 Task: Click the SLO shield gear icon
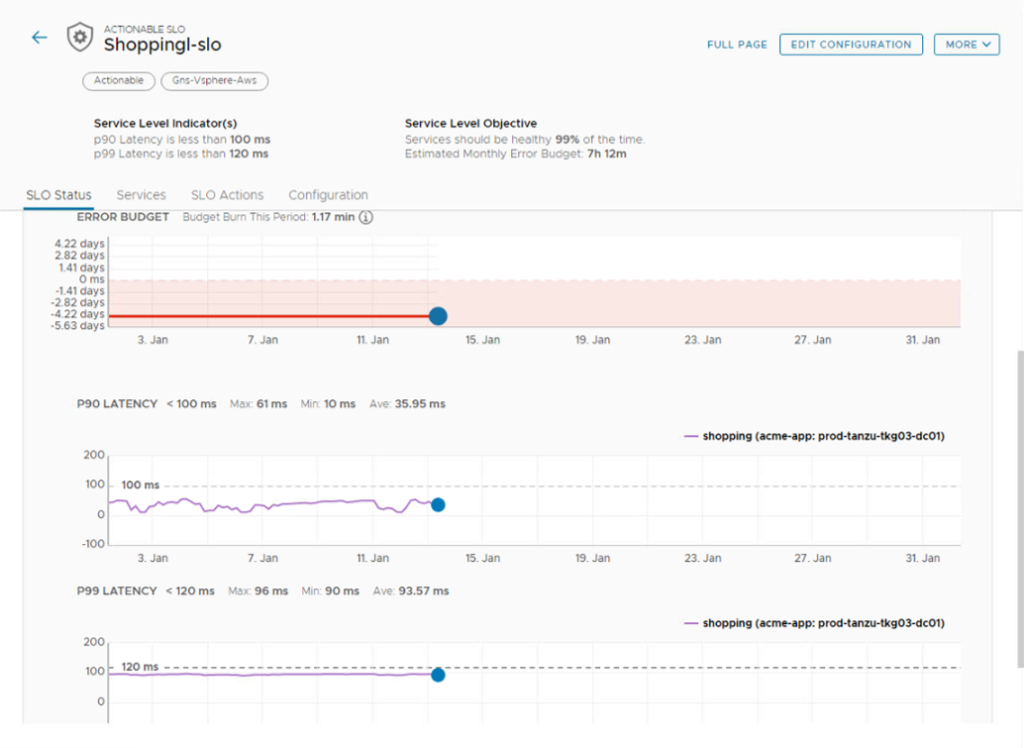pos(80,38)
